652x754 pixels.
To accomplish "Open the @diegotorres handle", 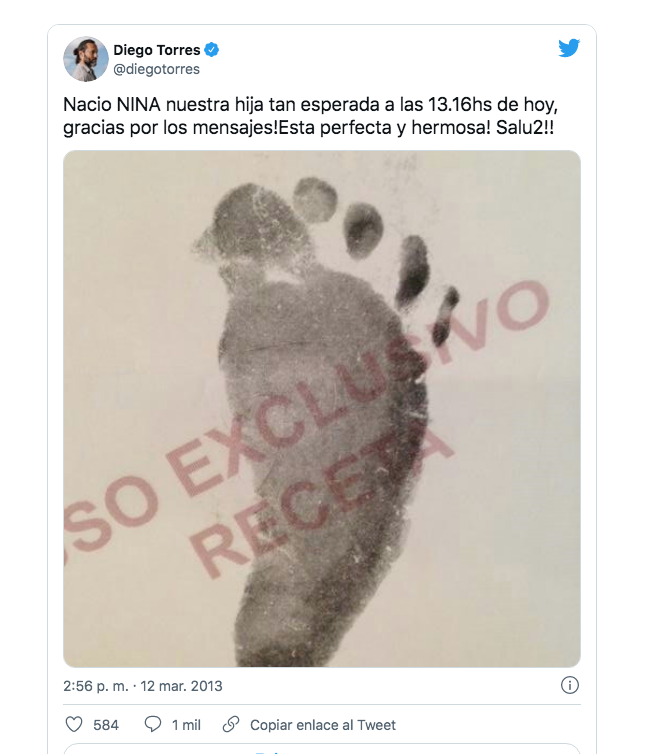I will [156, 69].
